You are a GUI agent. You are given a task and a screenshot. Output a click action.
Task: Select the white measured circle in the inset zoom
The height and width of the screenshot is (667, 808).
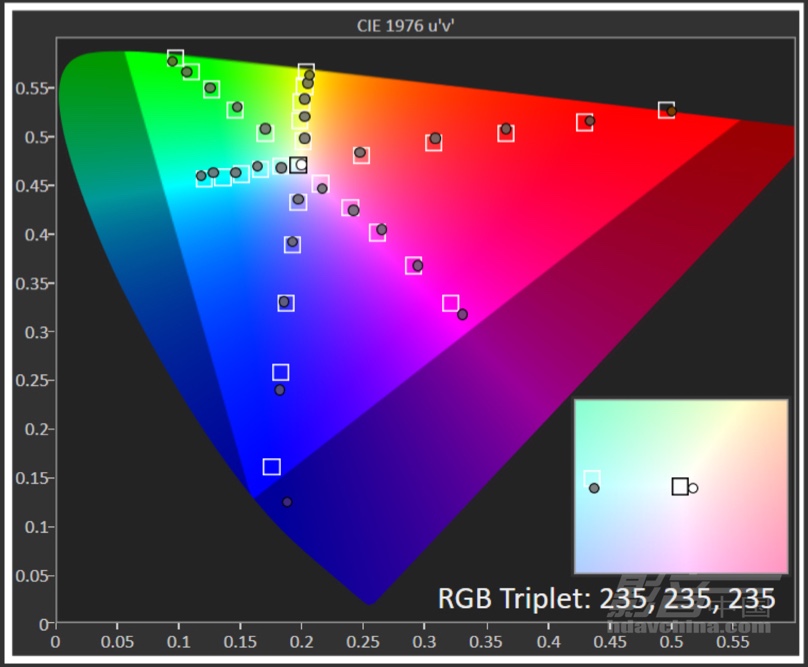pyautogui.click(x=693, y=488)
